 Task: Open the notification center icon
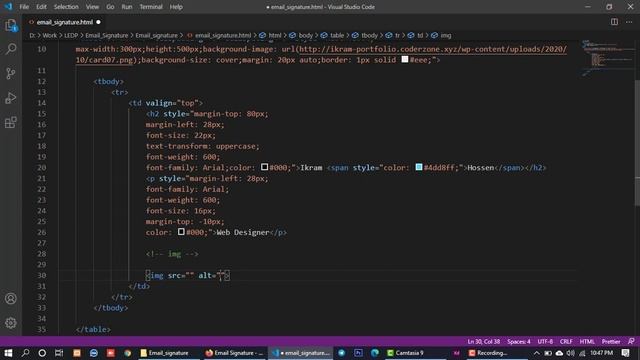coord(626,353)
